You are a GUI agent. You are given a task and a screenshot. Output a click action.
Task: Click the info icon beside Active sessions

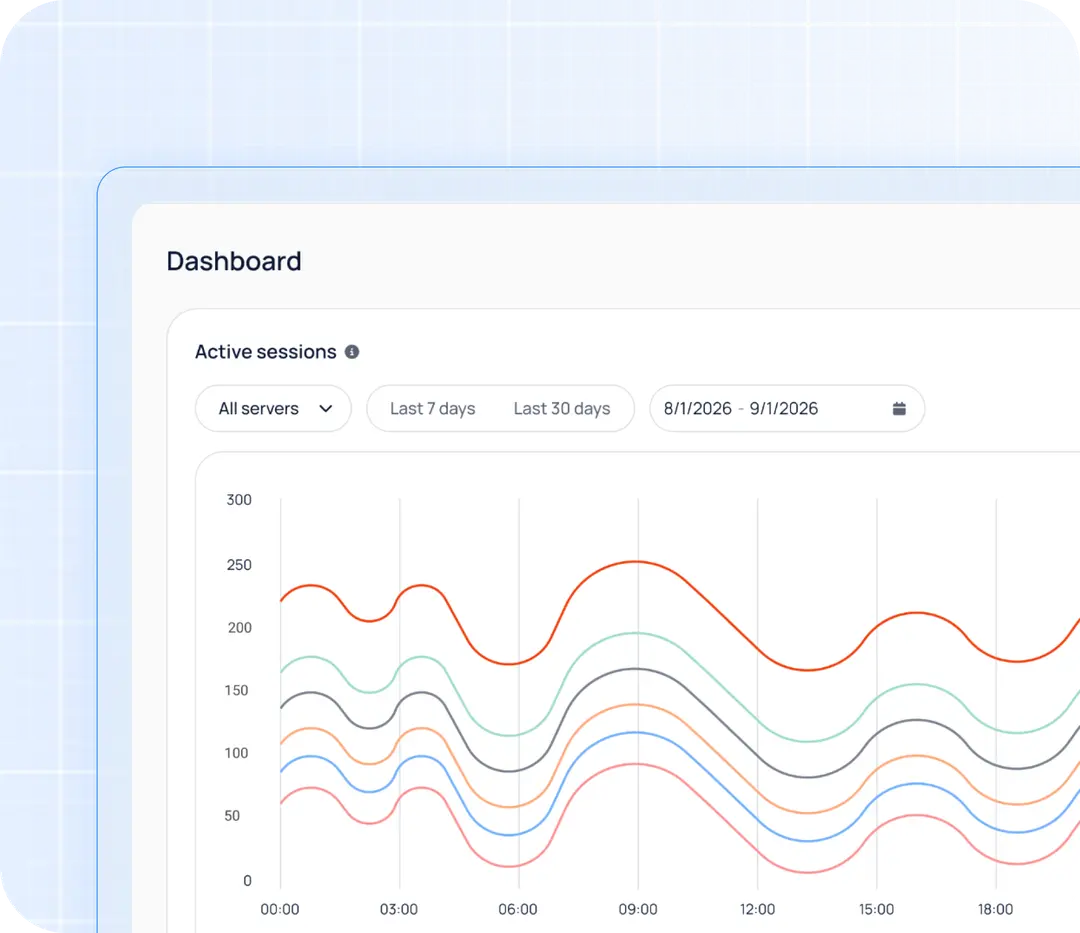tap(352, 352)
